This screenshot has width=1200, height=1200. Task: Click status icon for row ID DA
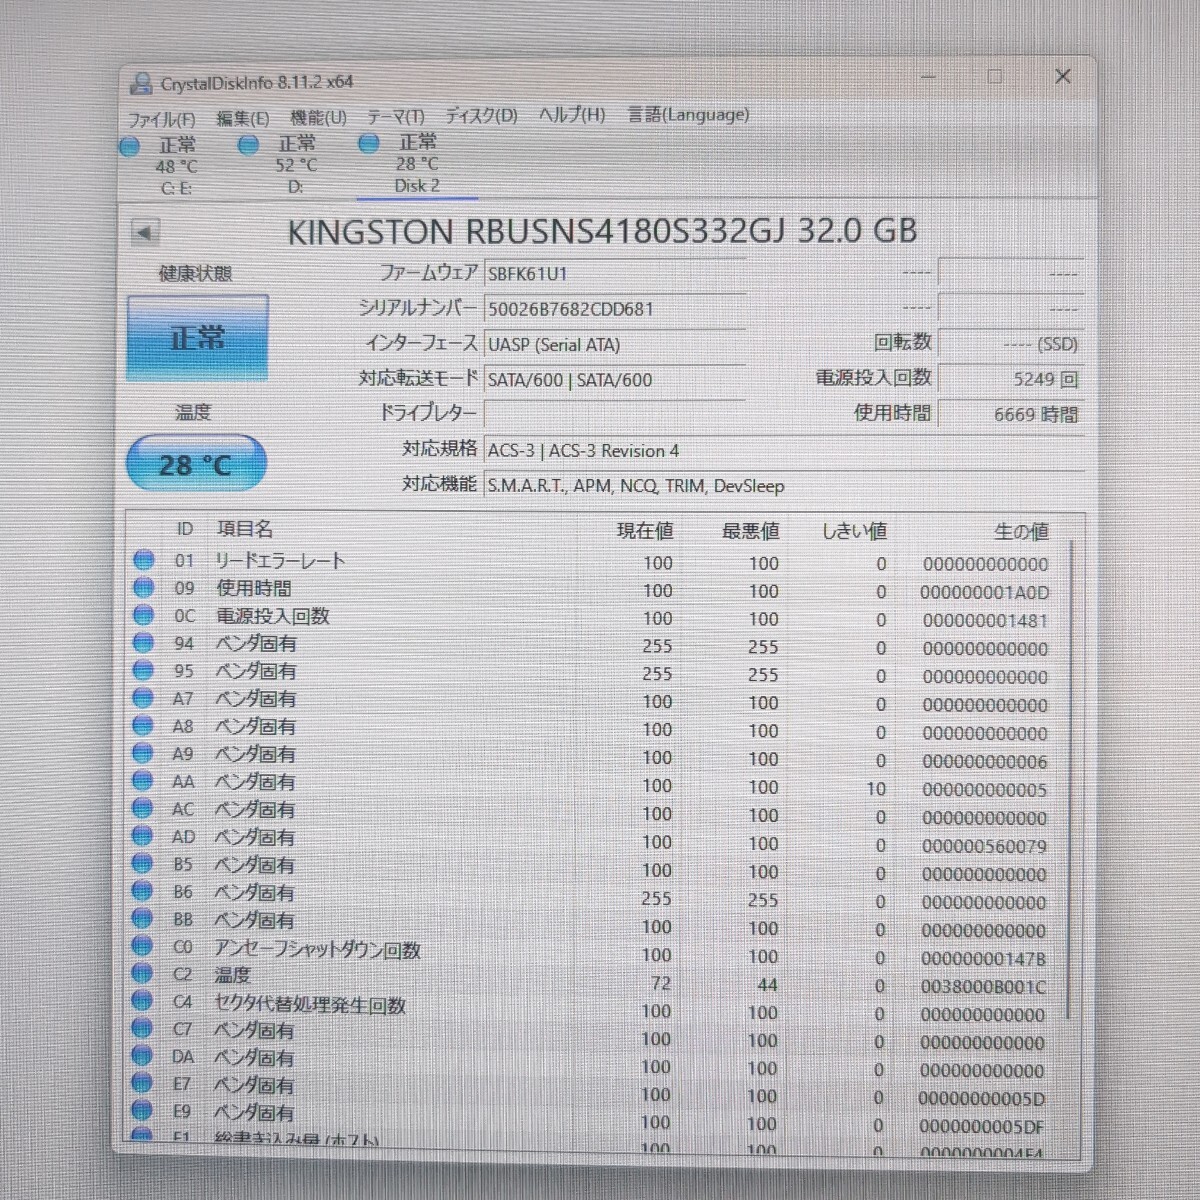coord(142,1055)
